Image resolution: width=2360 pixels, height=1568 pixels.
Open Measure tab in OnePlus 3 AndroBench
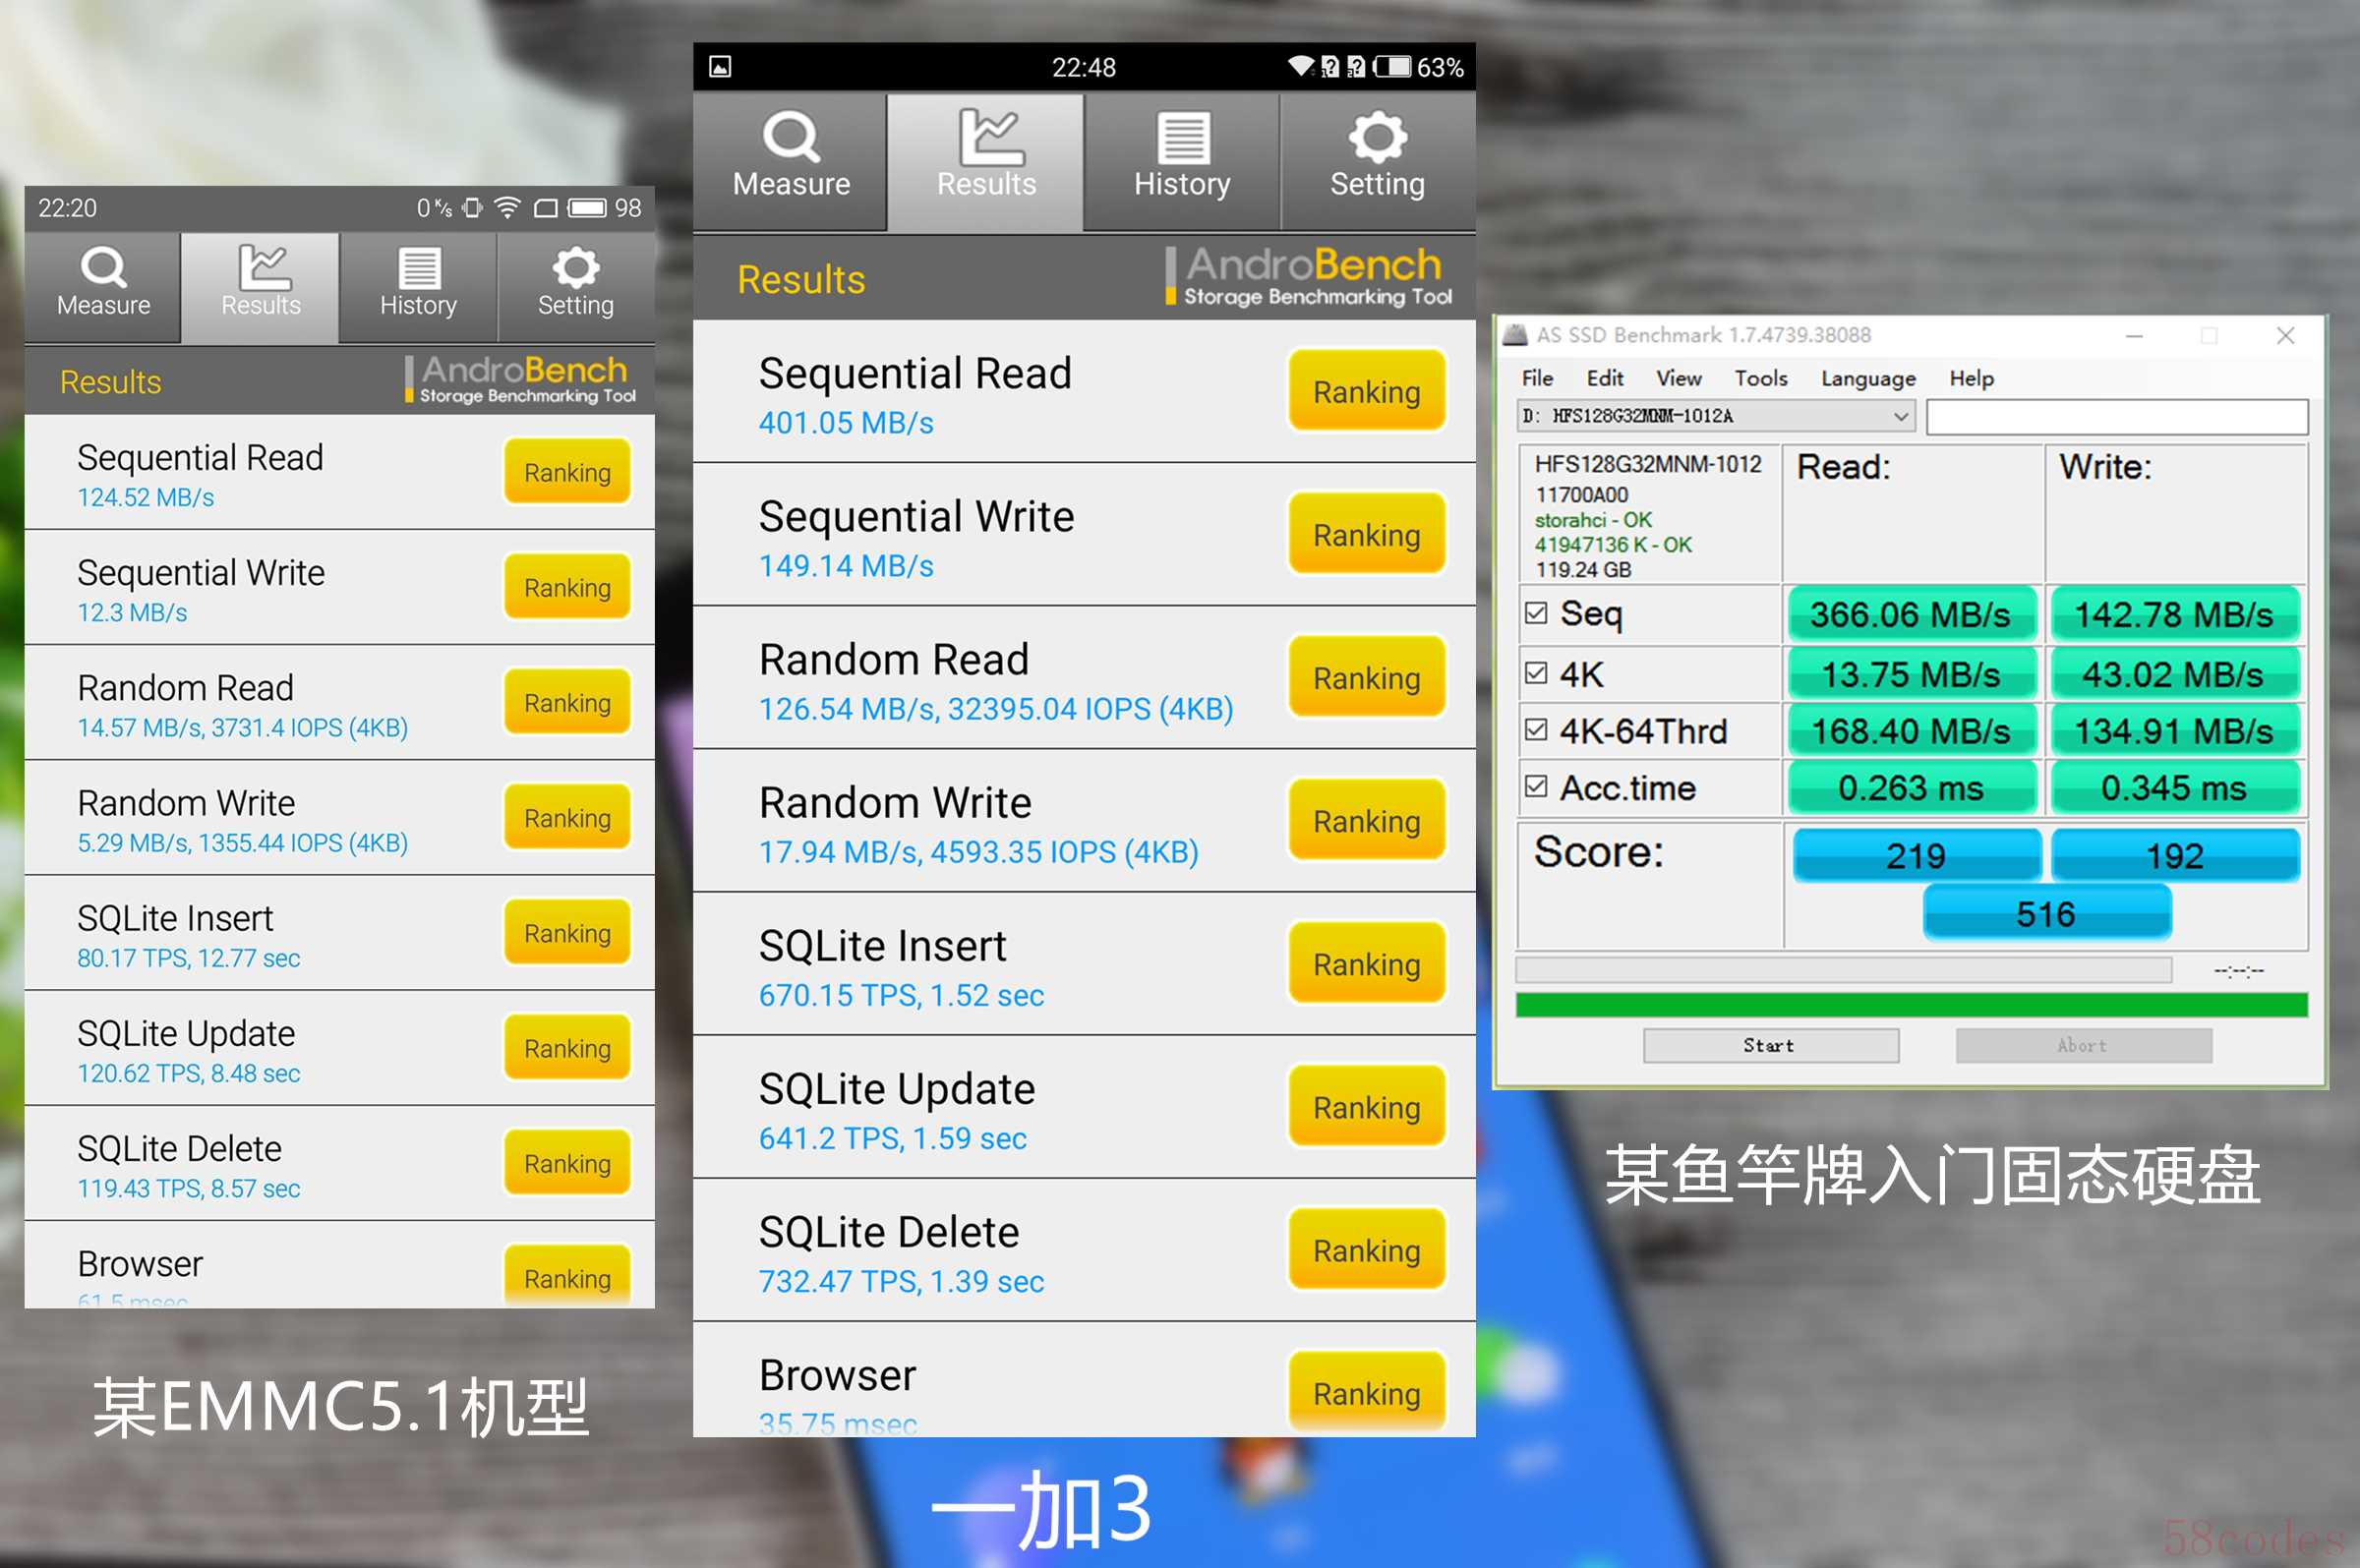point(790,161)
